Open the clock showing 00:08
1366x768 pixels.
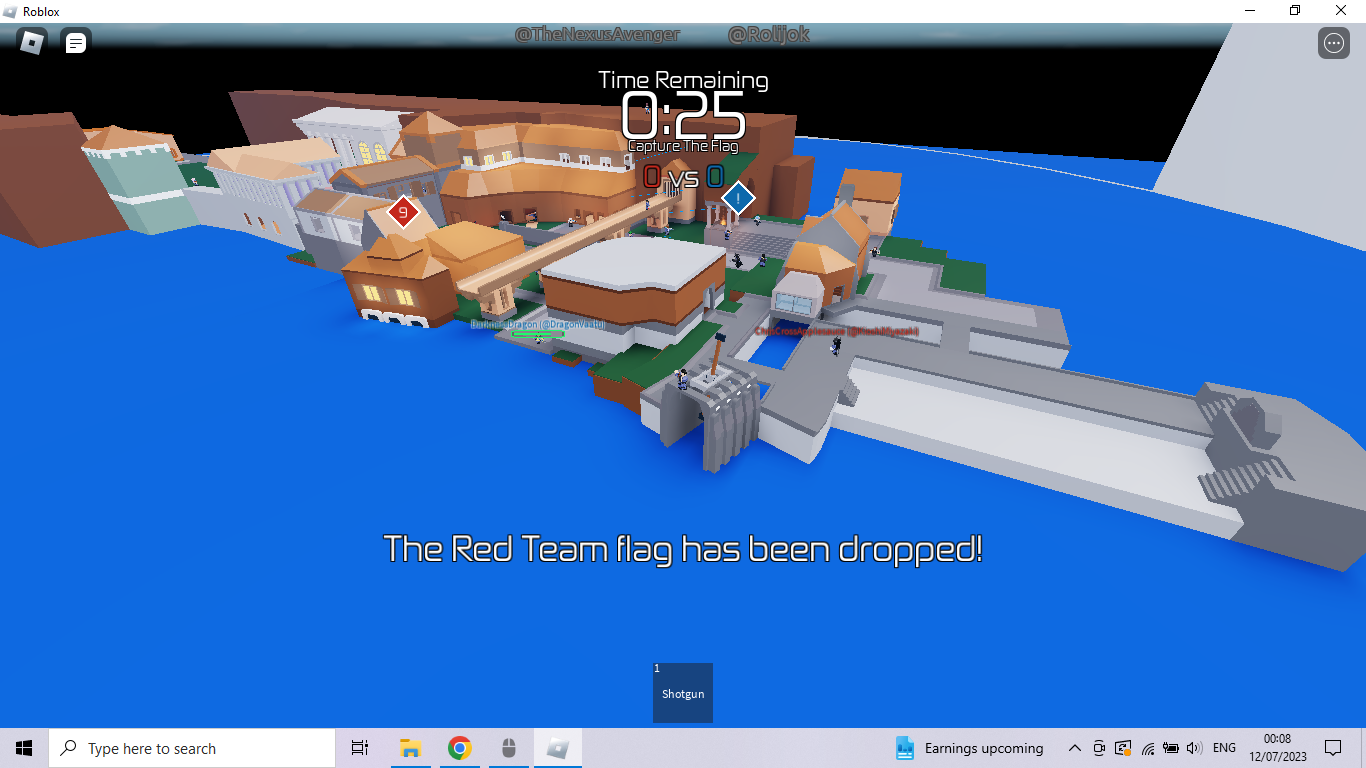(1277, 748)
